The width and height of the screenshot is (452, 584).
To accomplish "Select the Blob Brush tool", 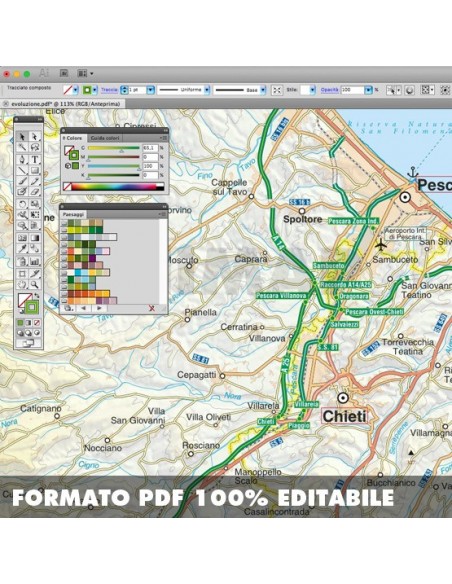I will pyautogui.click(x=22, y=192).
